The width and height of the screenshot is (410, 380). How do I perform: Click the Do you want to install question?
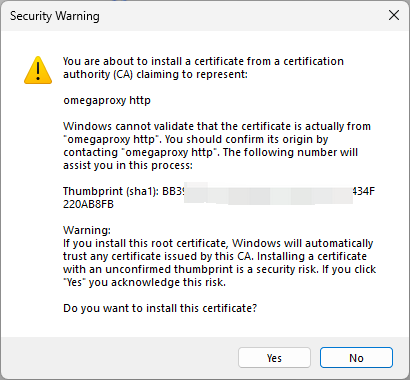(160, 308)
